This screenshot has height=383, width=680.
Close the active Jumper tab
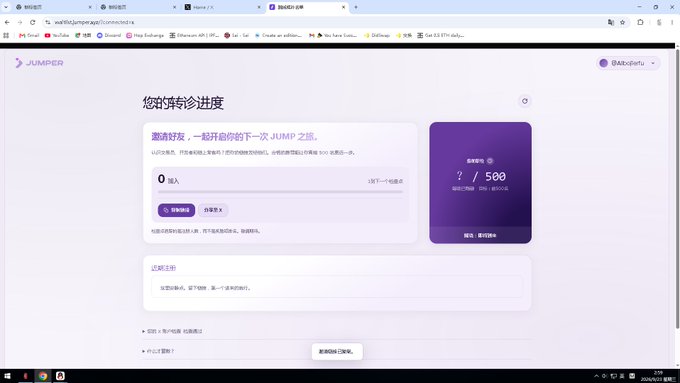coord(343,7)
